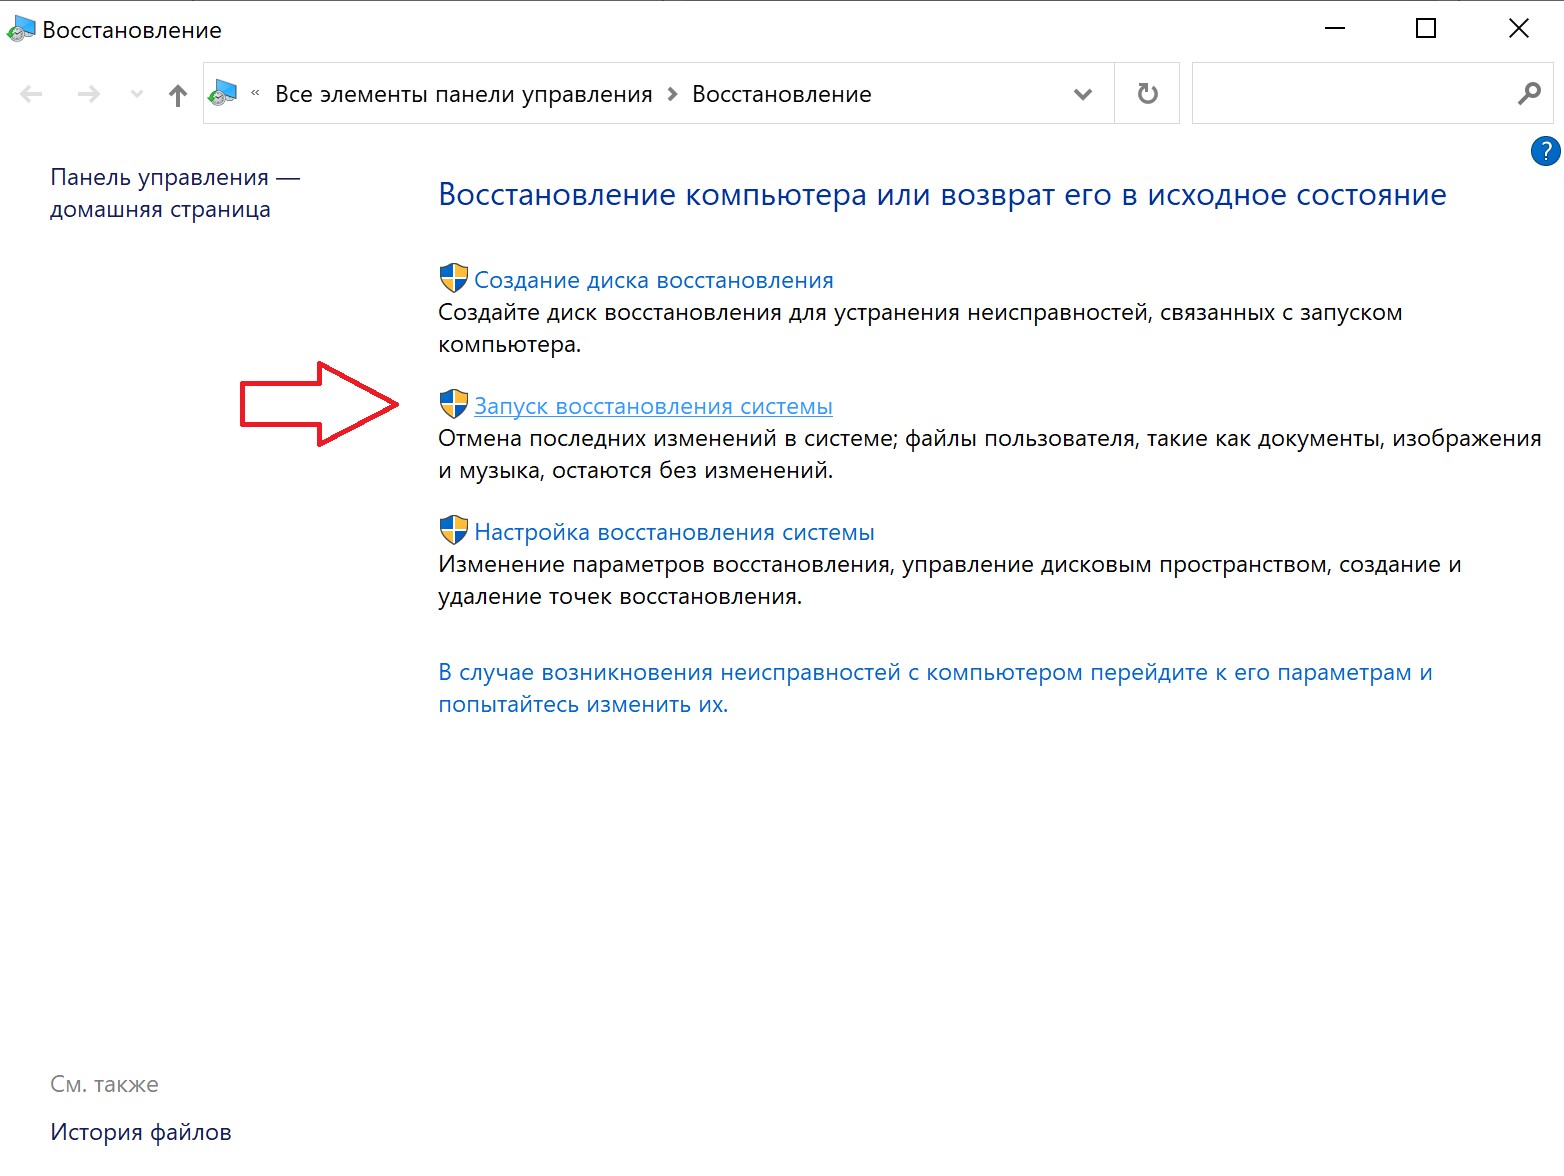Click shield icon beside Создание диска восстановления

pos(454,278)
